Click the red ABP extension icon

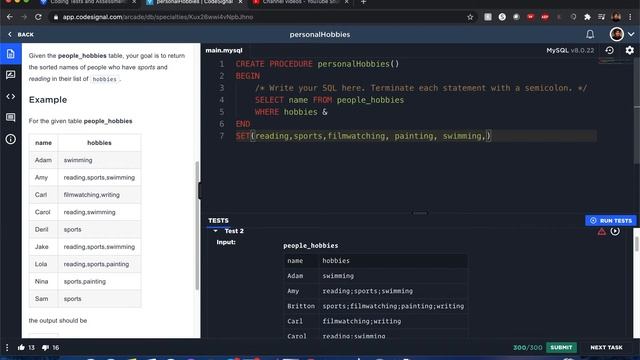click(x=544, y=17)
